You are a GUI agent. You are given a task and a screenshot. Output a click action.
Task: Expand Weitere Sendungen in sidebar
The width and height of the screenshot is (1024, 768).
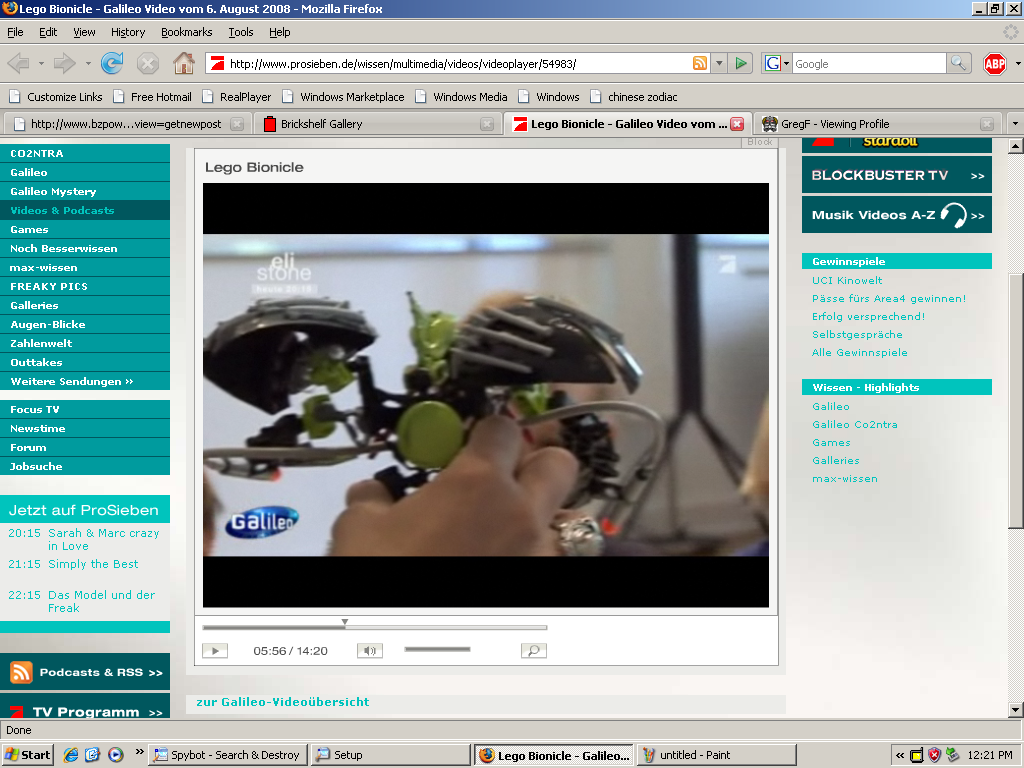point(72,381)
